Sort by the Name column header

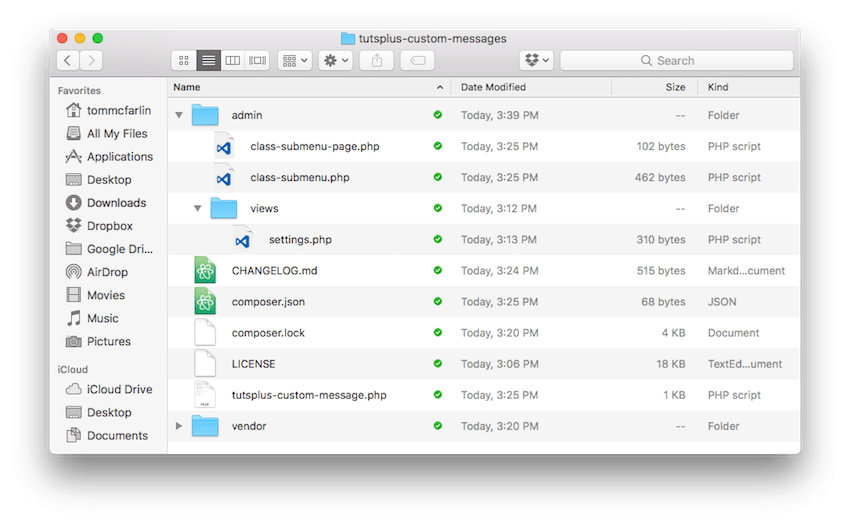pyautogui.click(x=187, y=87)
